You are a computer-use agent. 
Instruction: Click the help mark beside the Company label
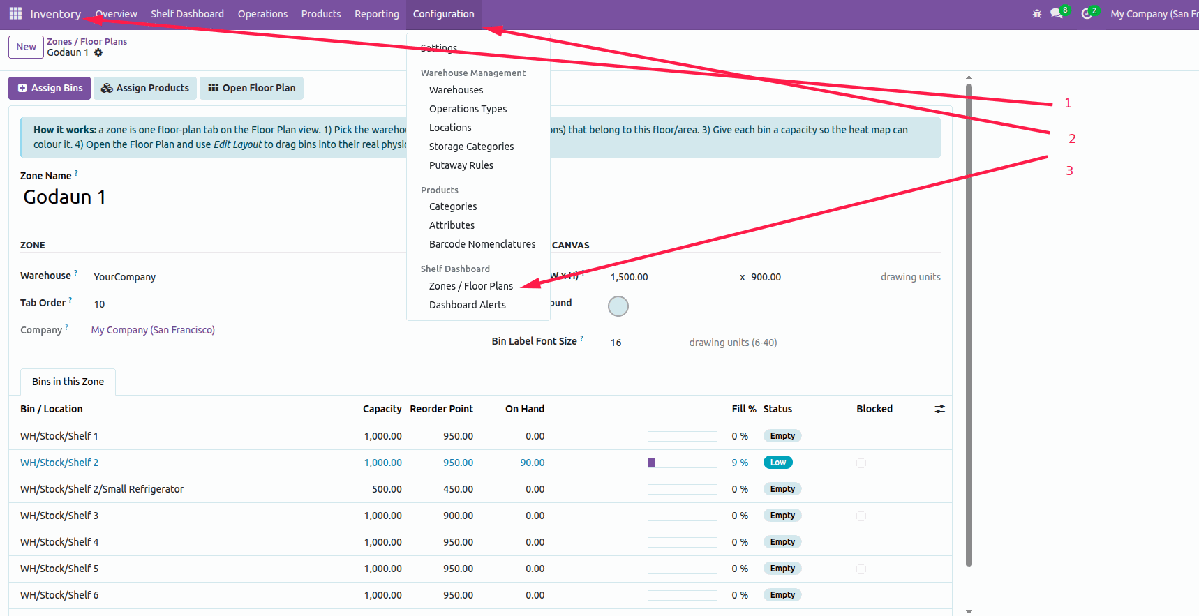tap(67, 327)
